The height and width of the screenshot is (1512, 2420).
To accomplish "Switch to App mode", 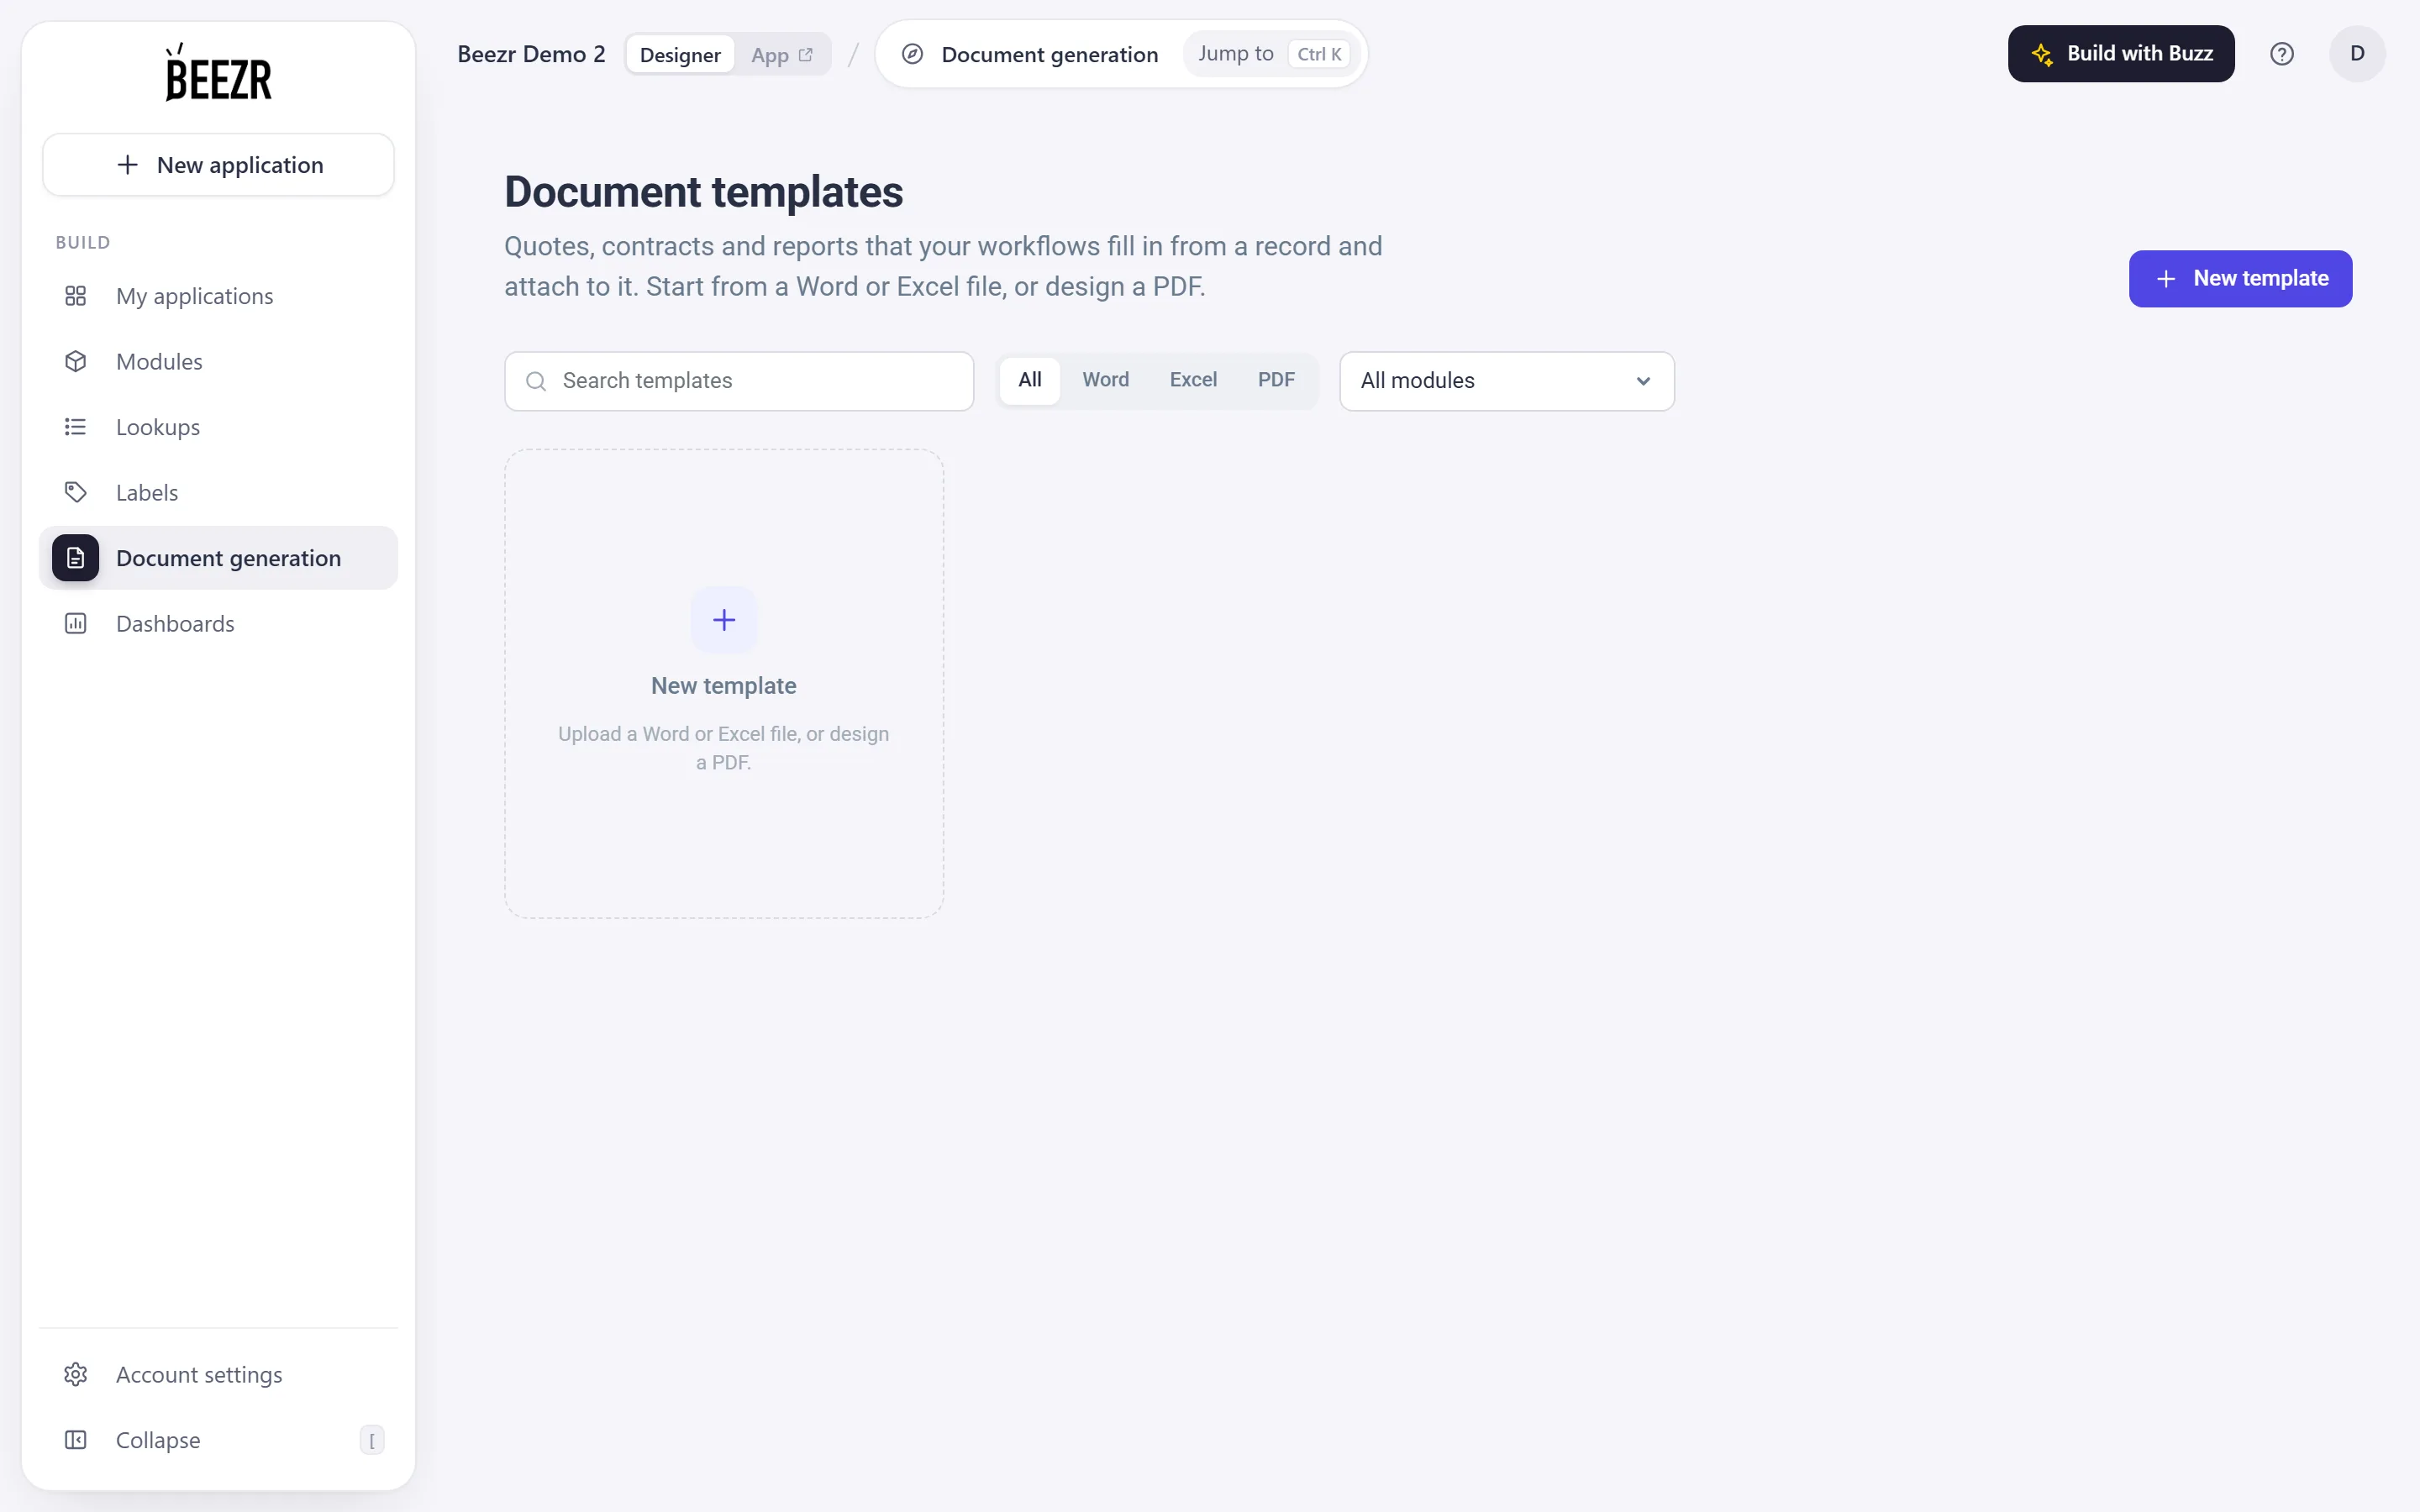I will coord(782,55).
